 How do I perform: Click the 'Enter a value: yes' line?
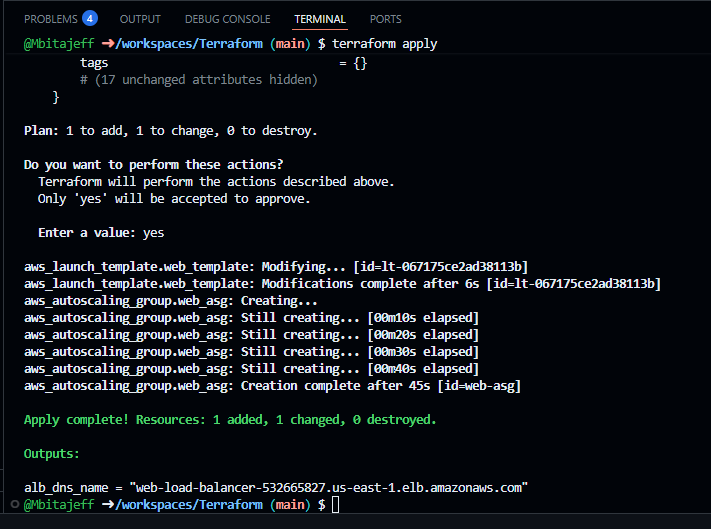(x=101, y=233)
